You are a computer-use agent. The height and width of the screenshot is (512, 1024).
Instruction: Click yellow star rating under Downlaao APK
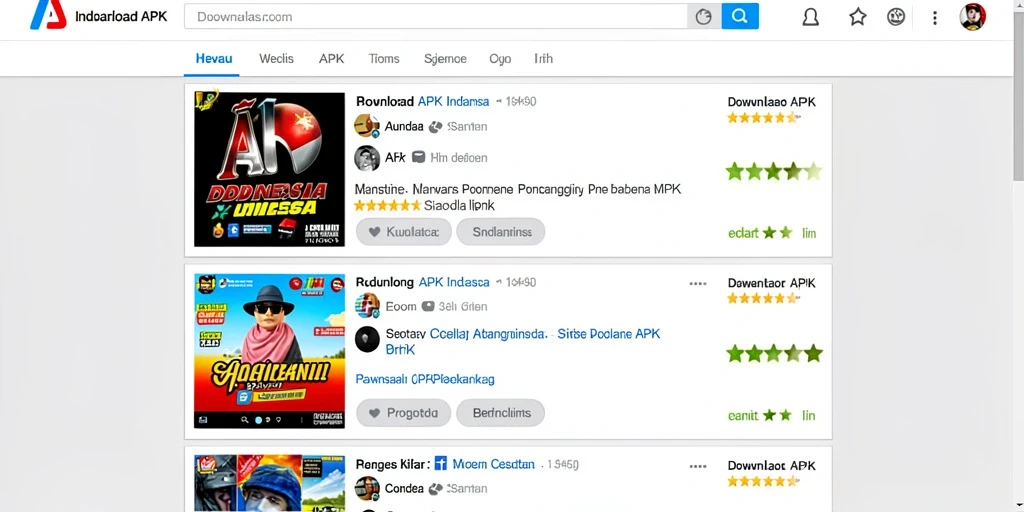click(x=763, y=118)
